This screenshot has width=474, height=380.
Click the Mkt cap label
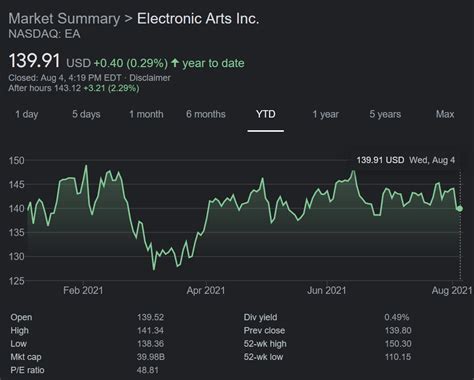coord(26,357)
